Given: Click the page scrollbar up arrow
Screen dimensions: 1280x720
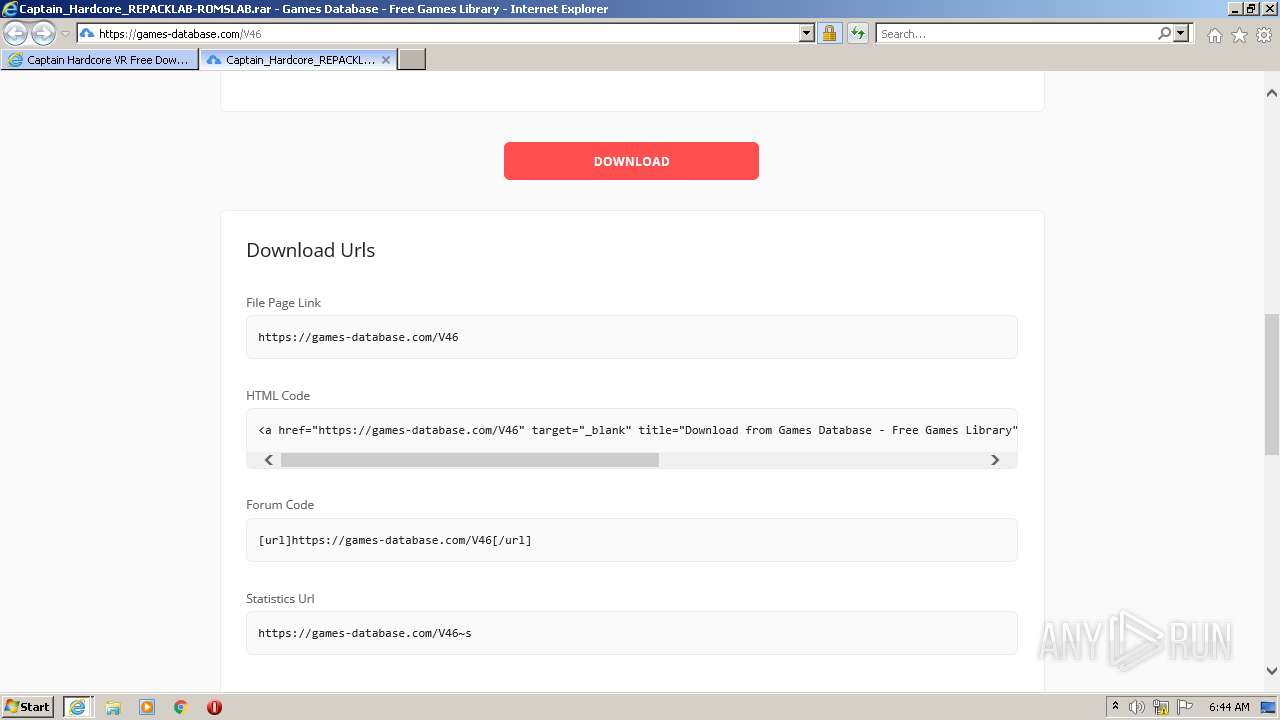Looking at the screenshot, I should [1271, 93].
